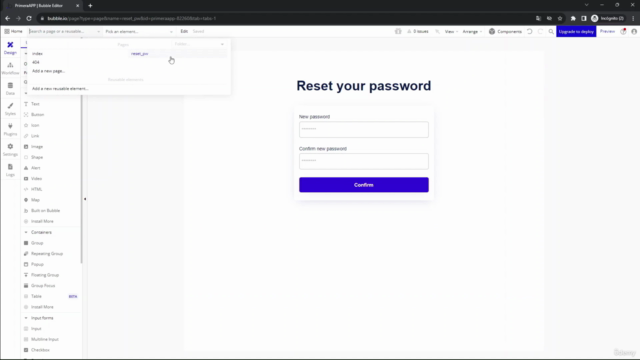This screenshot has width=640, height=360.
Task: Select the Reset your password heading
Action: tap(364, 86)
